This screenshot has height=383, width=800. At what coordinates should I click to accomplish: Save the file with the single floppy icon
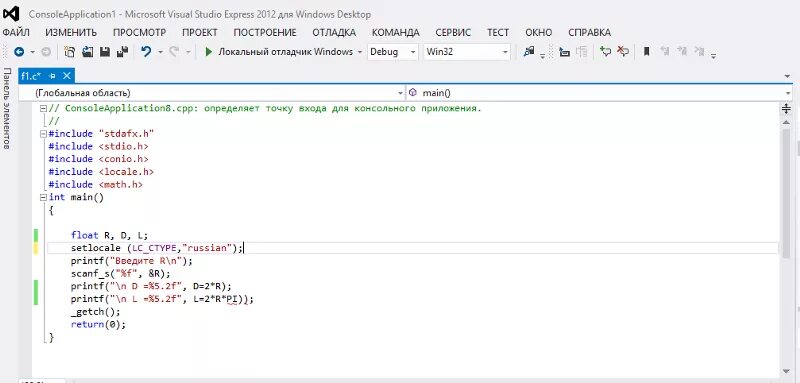coord(105,52)
